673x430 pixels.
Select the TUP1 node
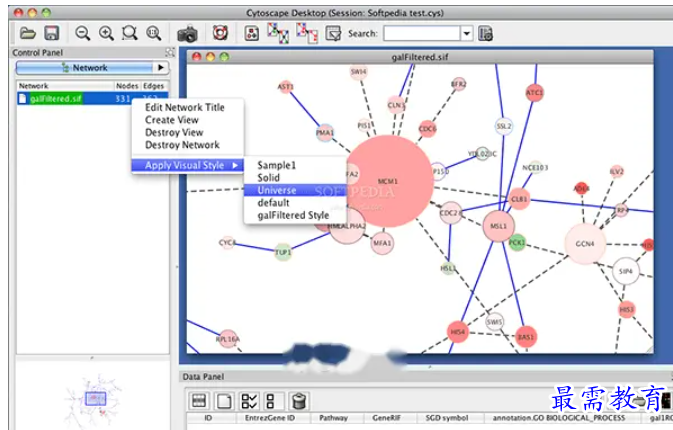coord(283,252)
